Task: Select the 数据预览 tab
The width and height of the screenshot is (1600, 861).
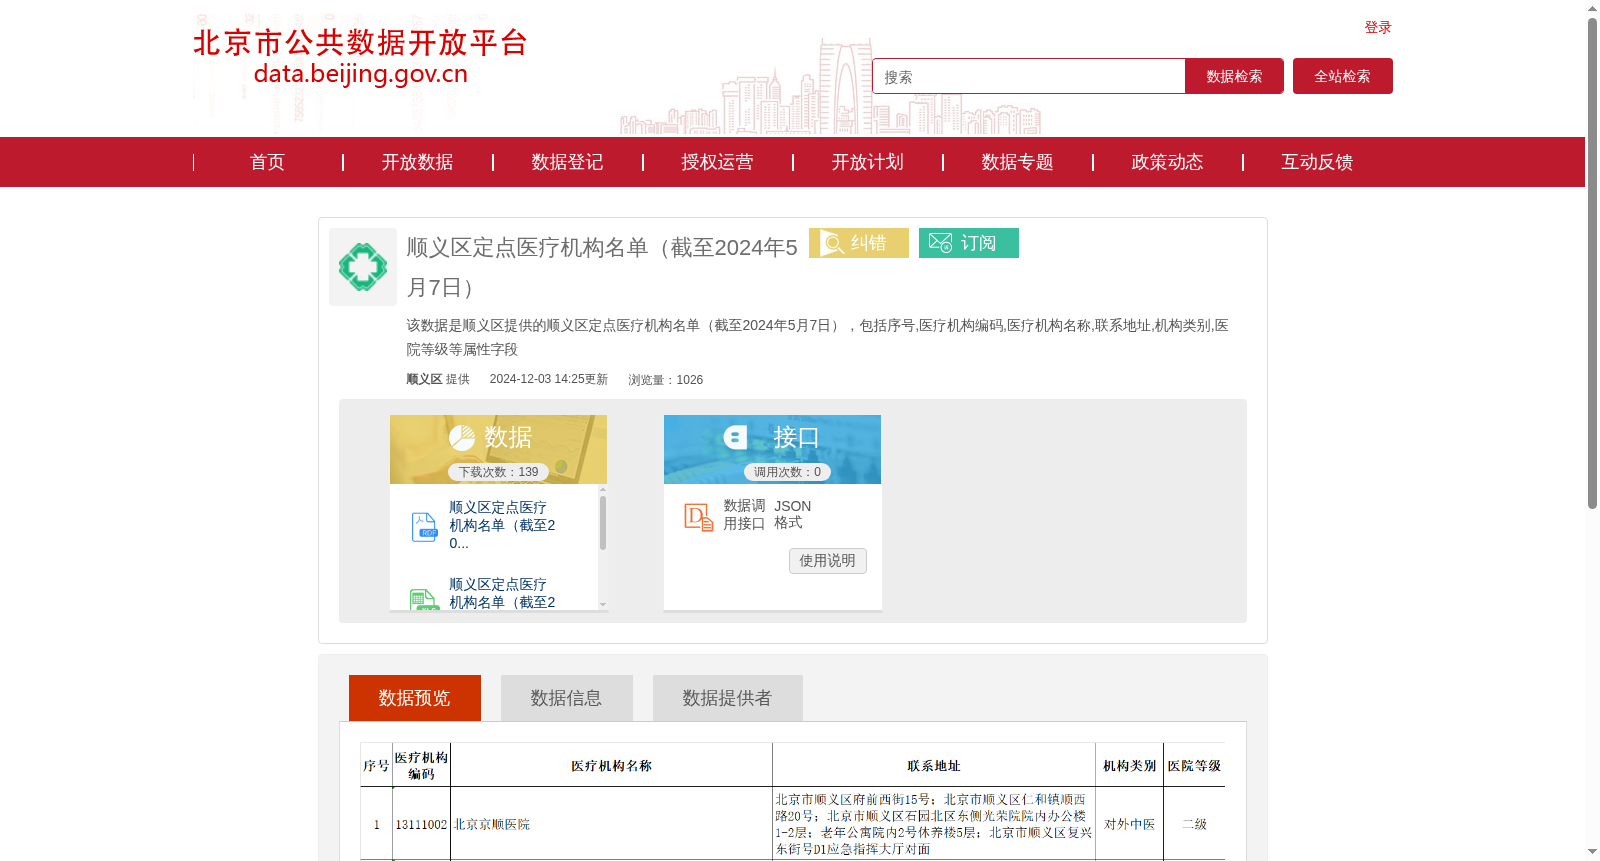Action: [415, 698]
